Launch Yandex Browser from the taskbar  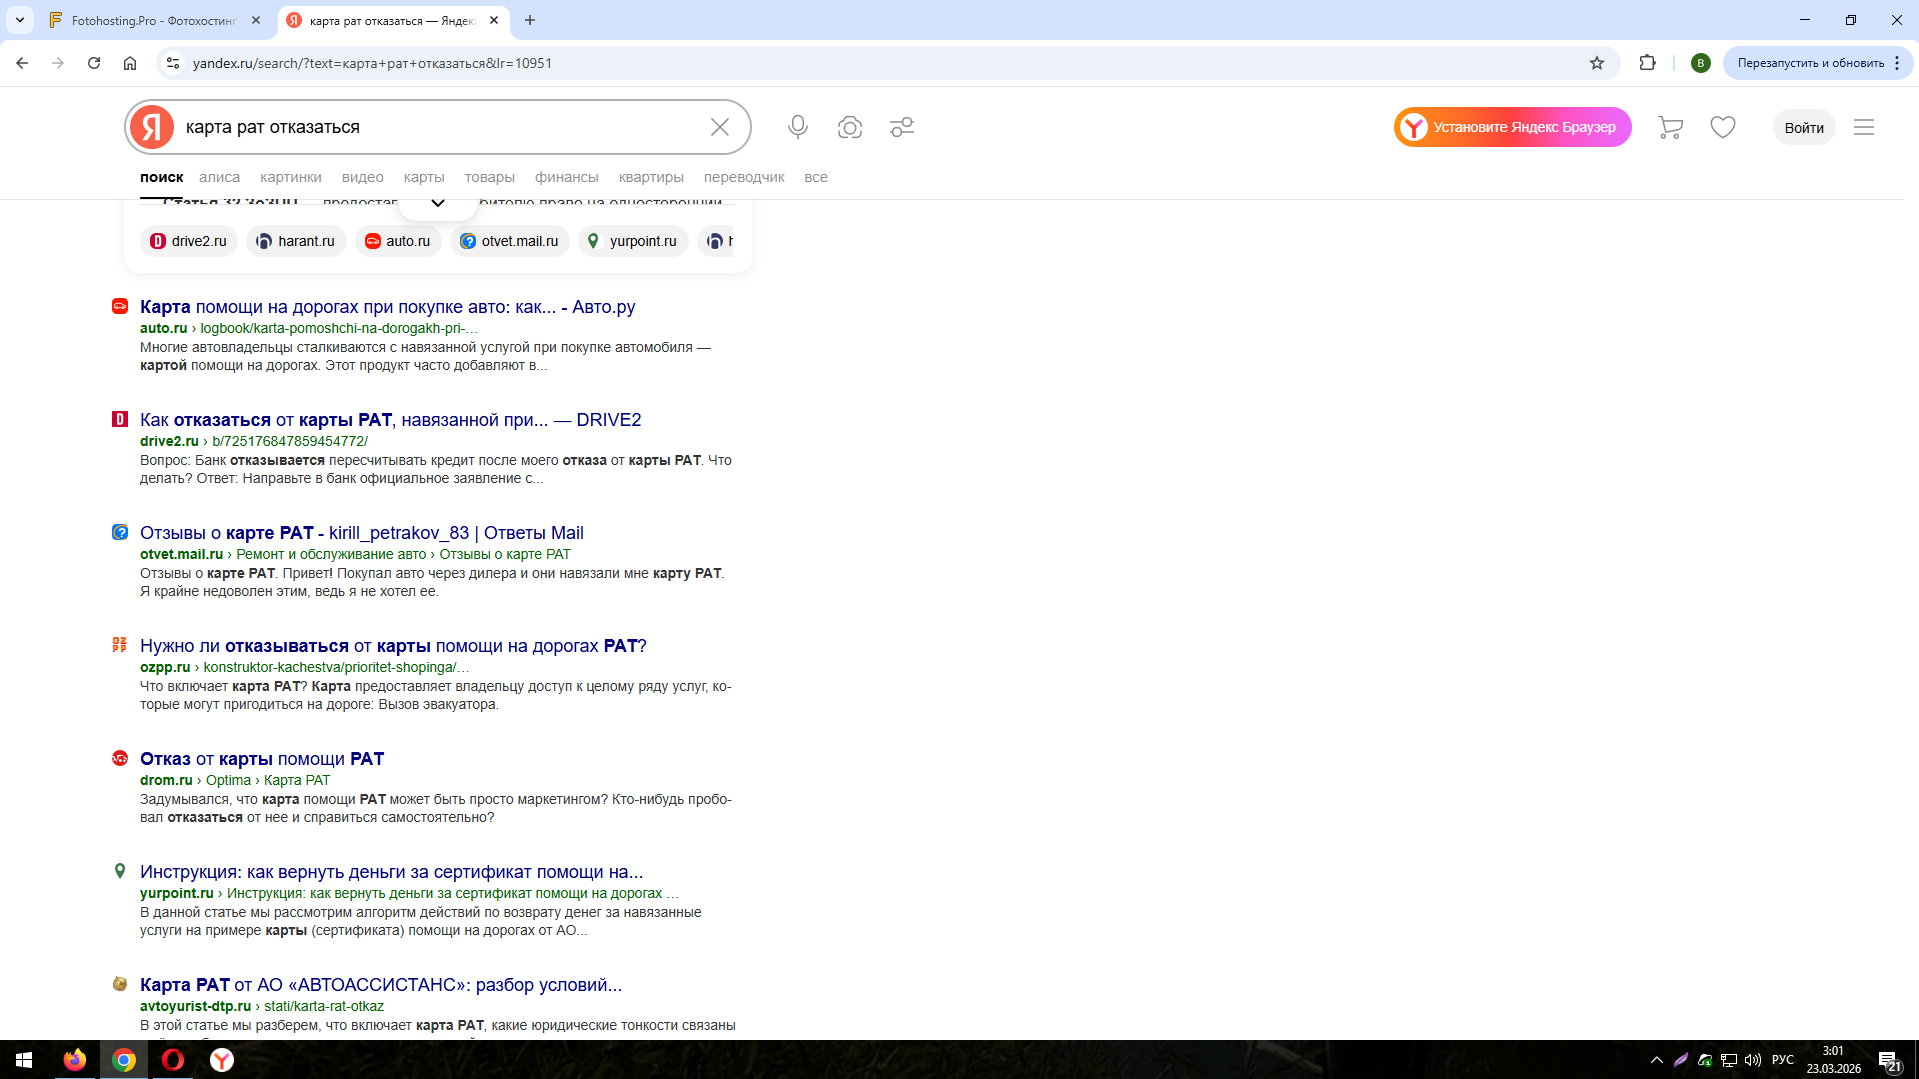(222, 1060)
